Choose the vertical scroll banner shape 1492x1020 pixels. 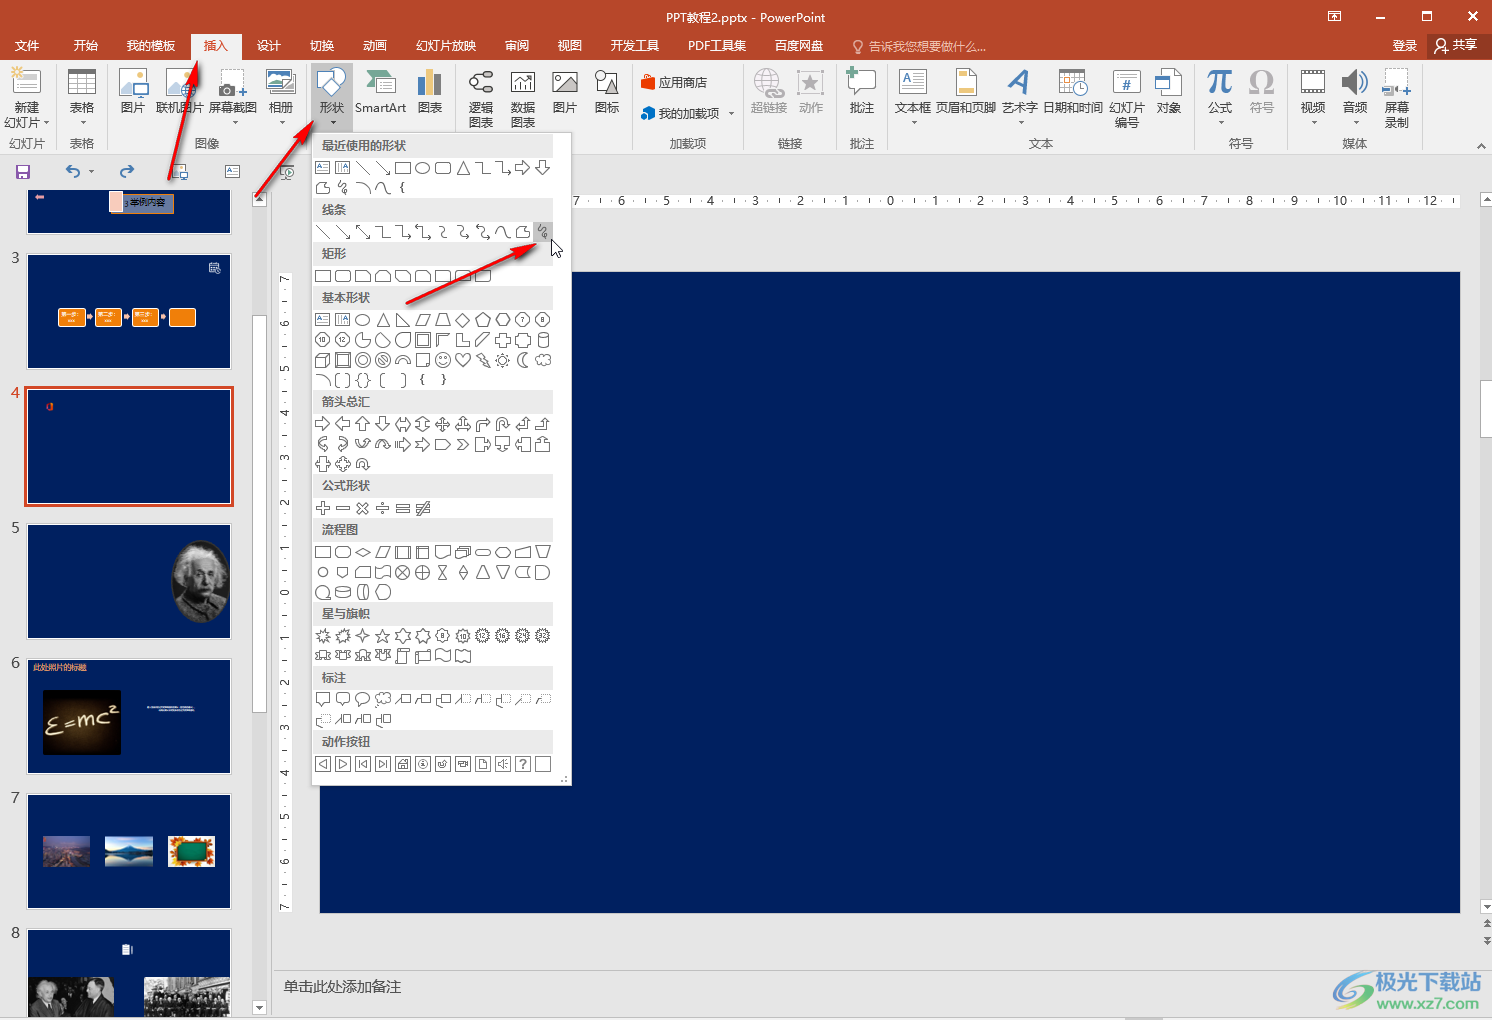pyautogui.click(x=403, y=656)
